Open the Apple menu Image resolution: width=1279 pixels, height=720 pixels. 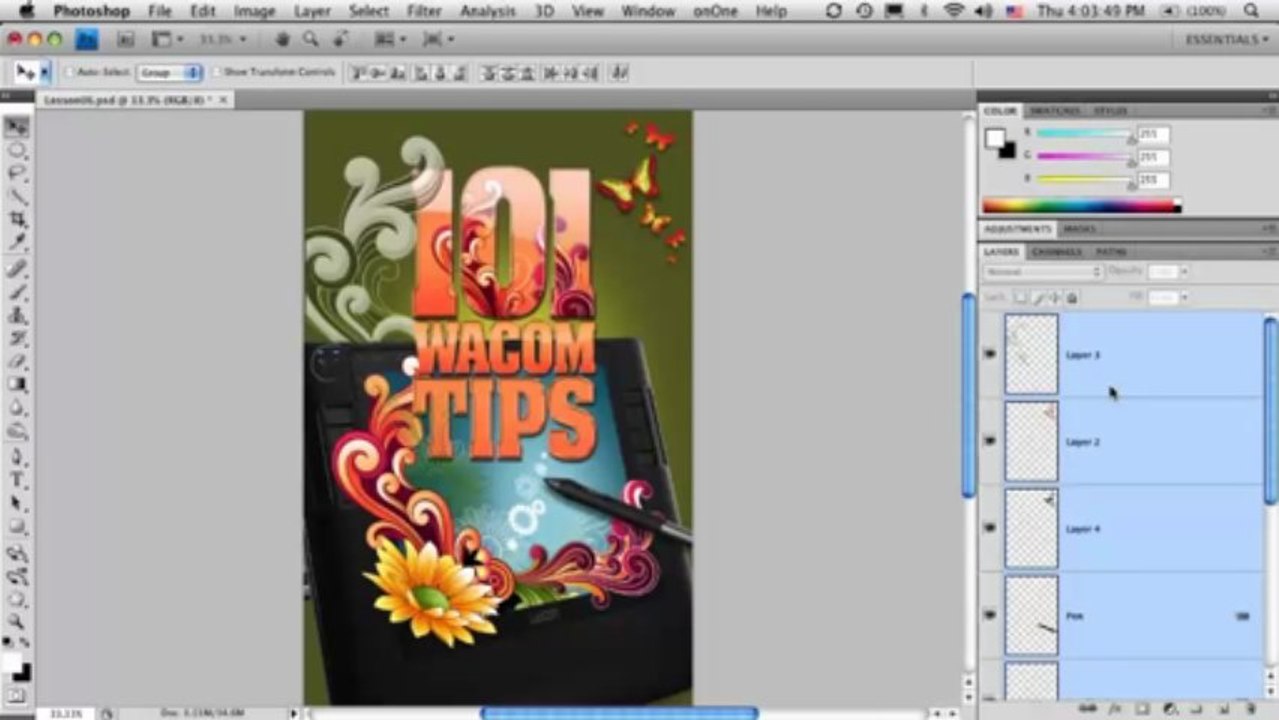click(x=27, y=11)
